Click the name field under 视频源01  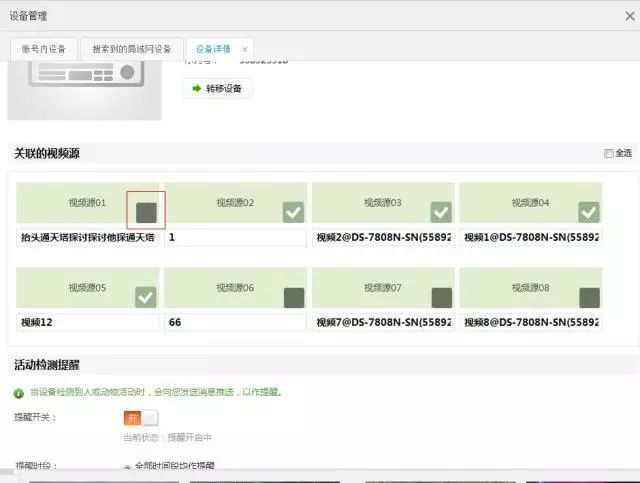pos(88,238)
